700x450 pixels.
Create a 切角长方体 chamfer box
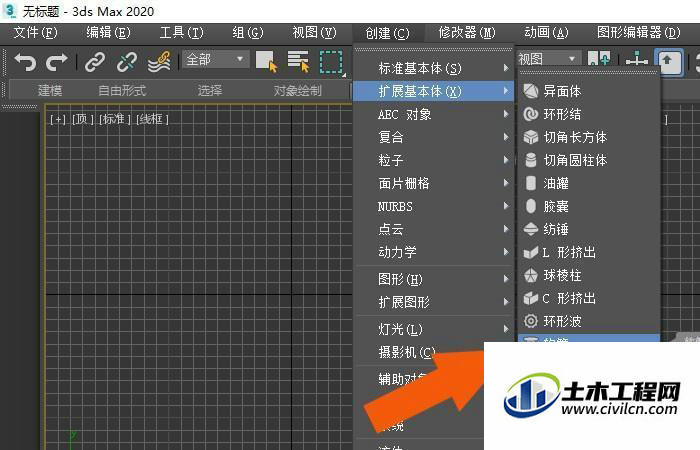click(x=588, y=137)
